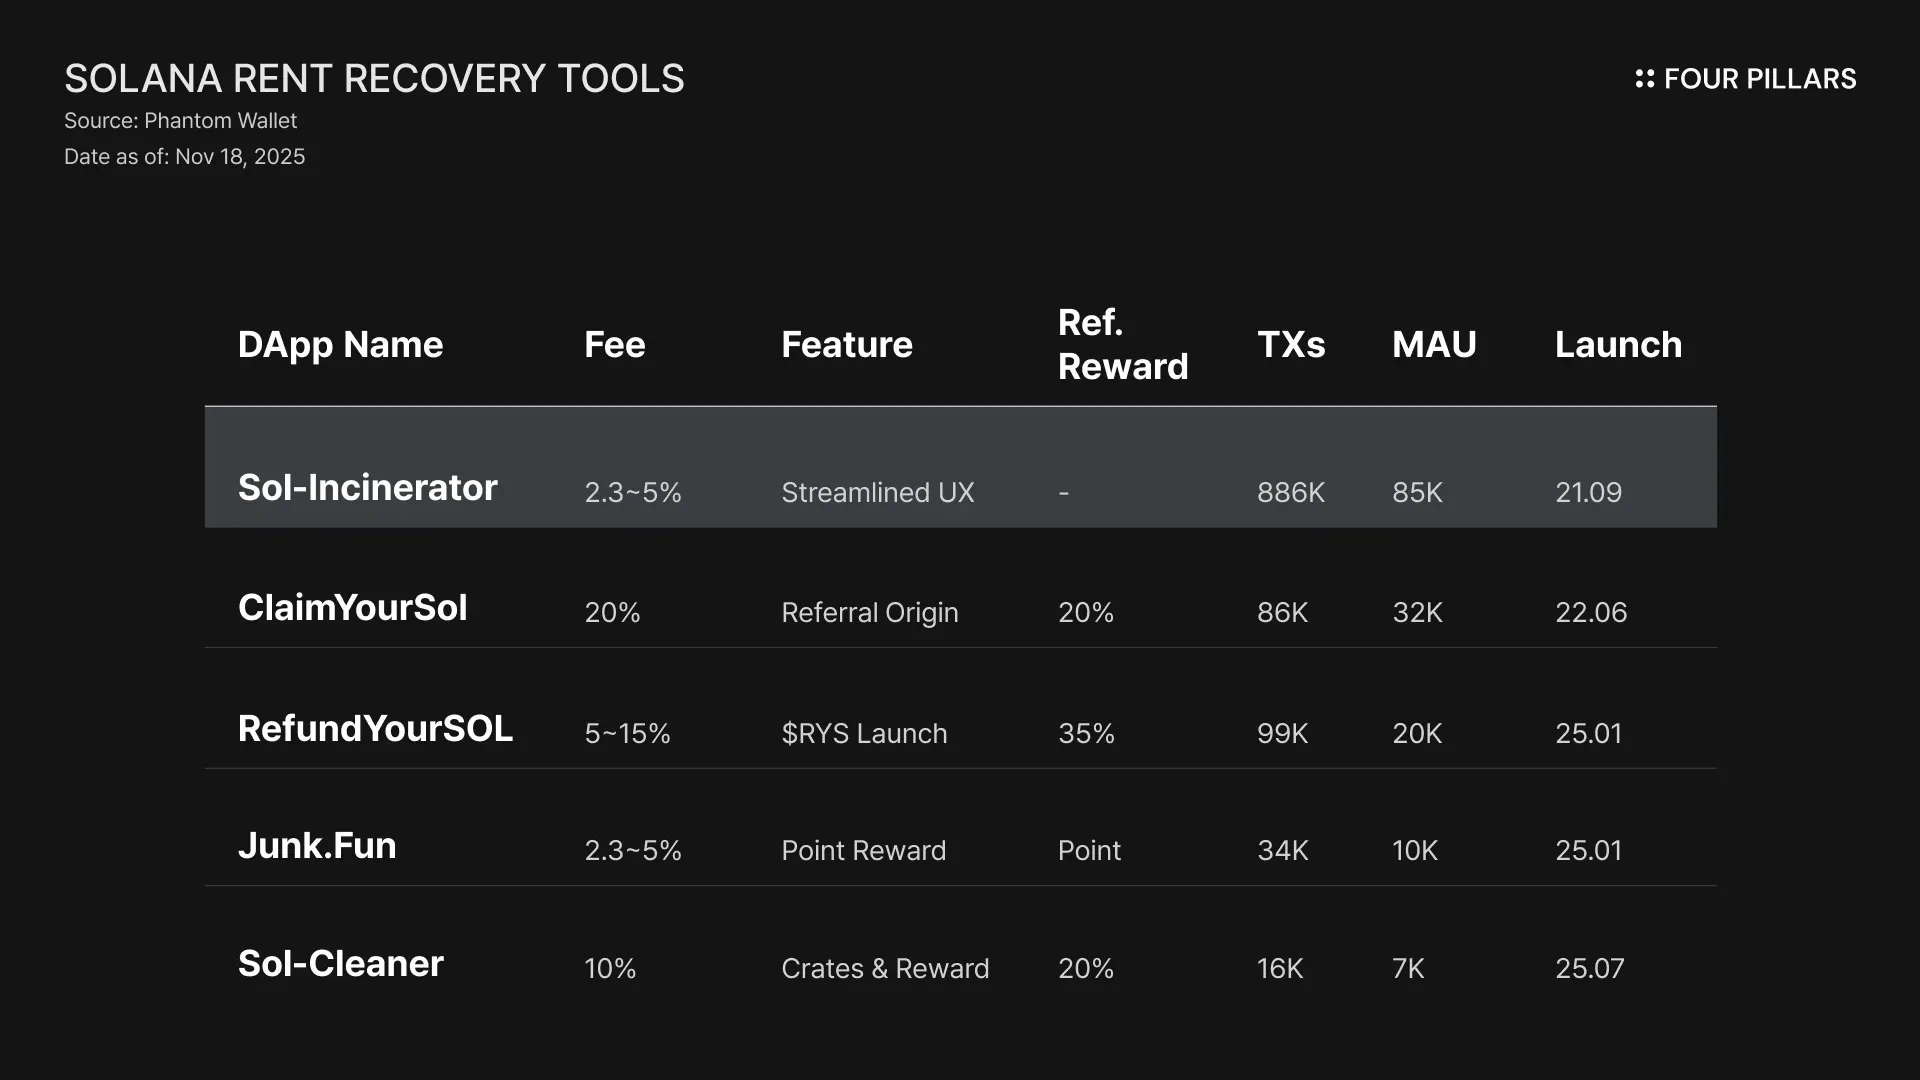
Task: Click the Solana Rent Recovery Tools title
Action: click(374, 79)
